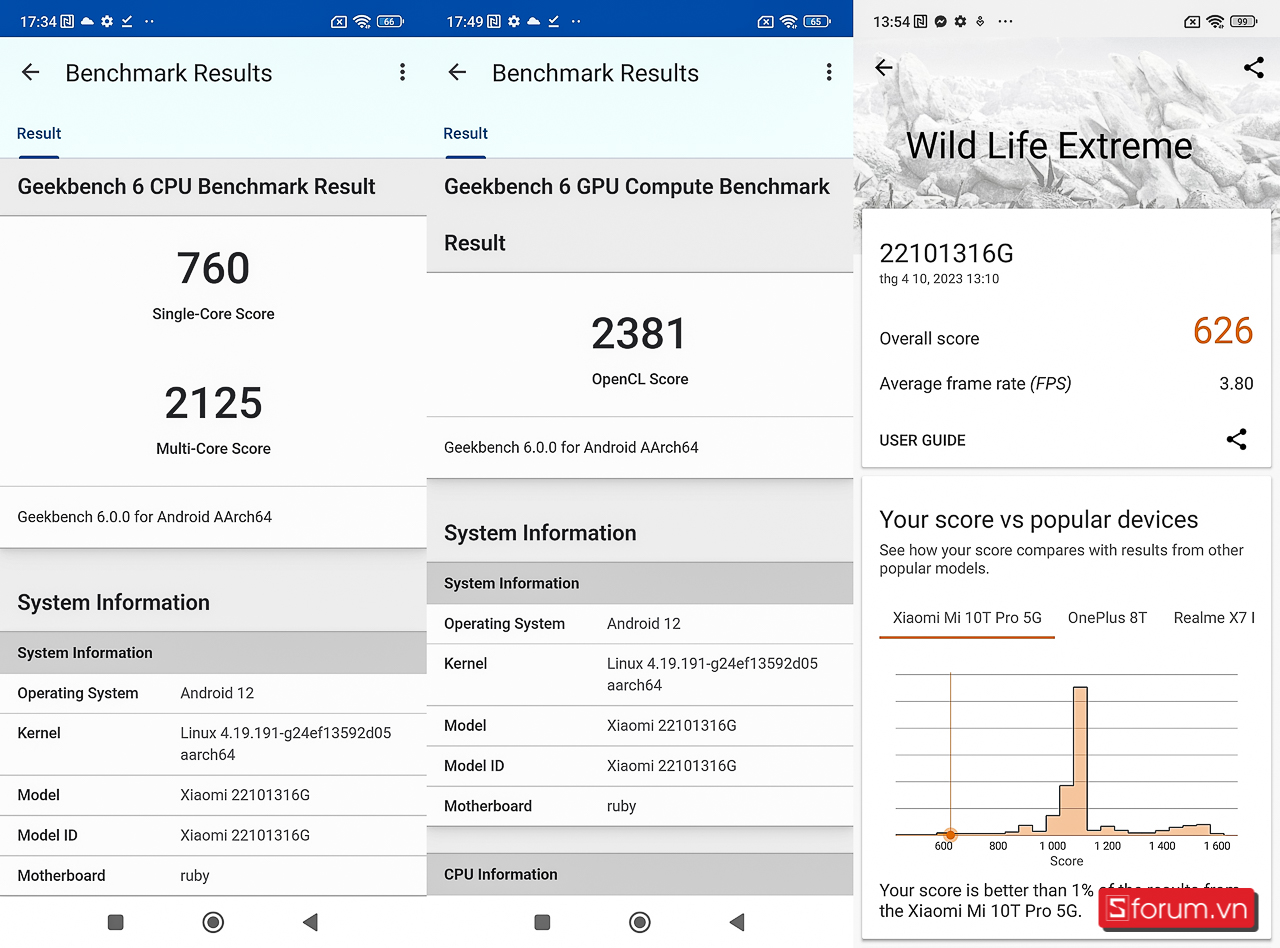The image size is (1280, 948).
Task: Select Result tab on CPU Benchmark screen
Action: pyautogui.click(x=39, y=134)
